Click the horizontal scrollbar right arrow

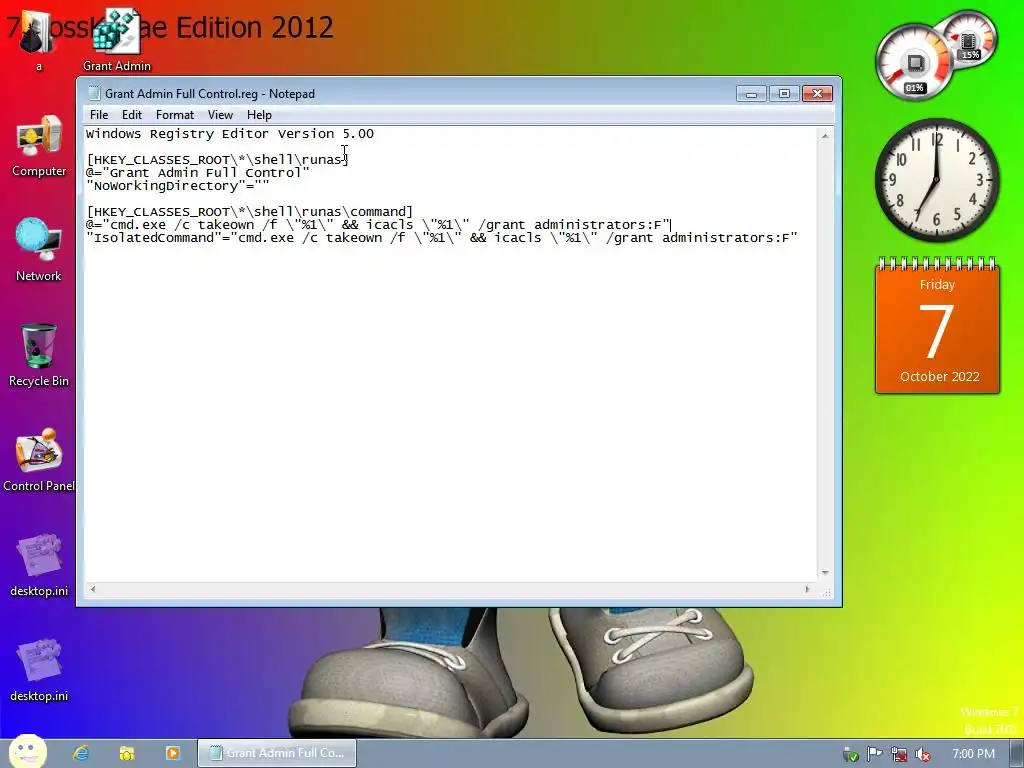[807, 590]
